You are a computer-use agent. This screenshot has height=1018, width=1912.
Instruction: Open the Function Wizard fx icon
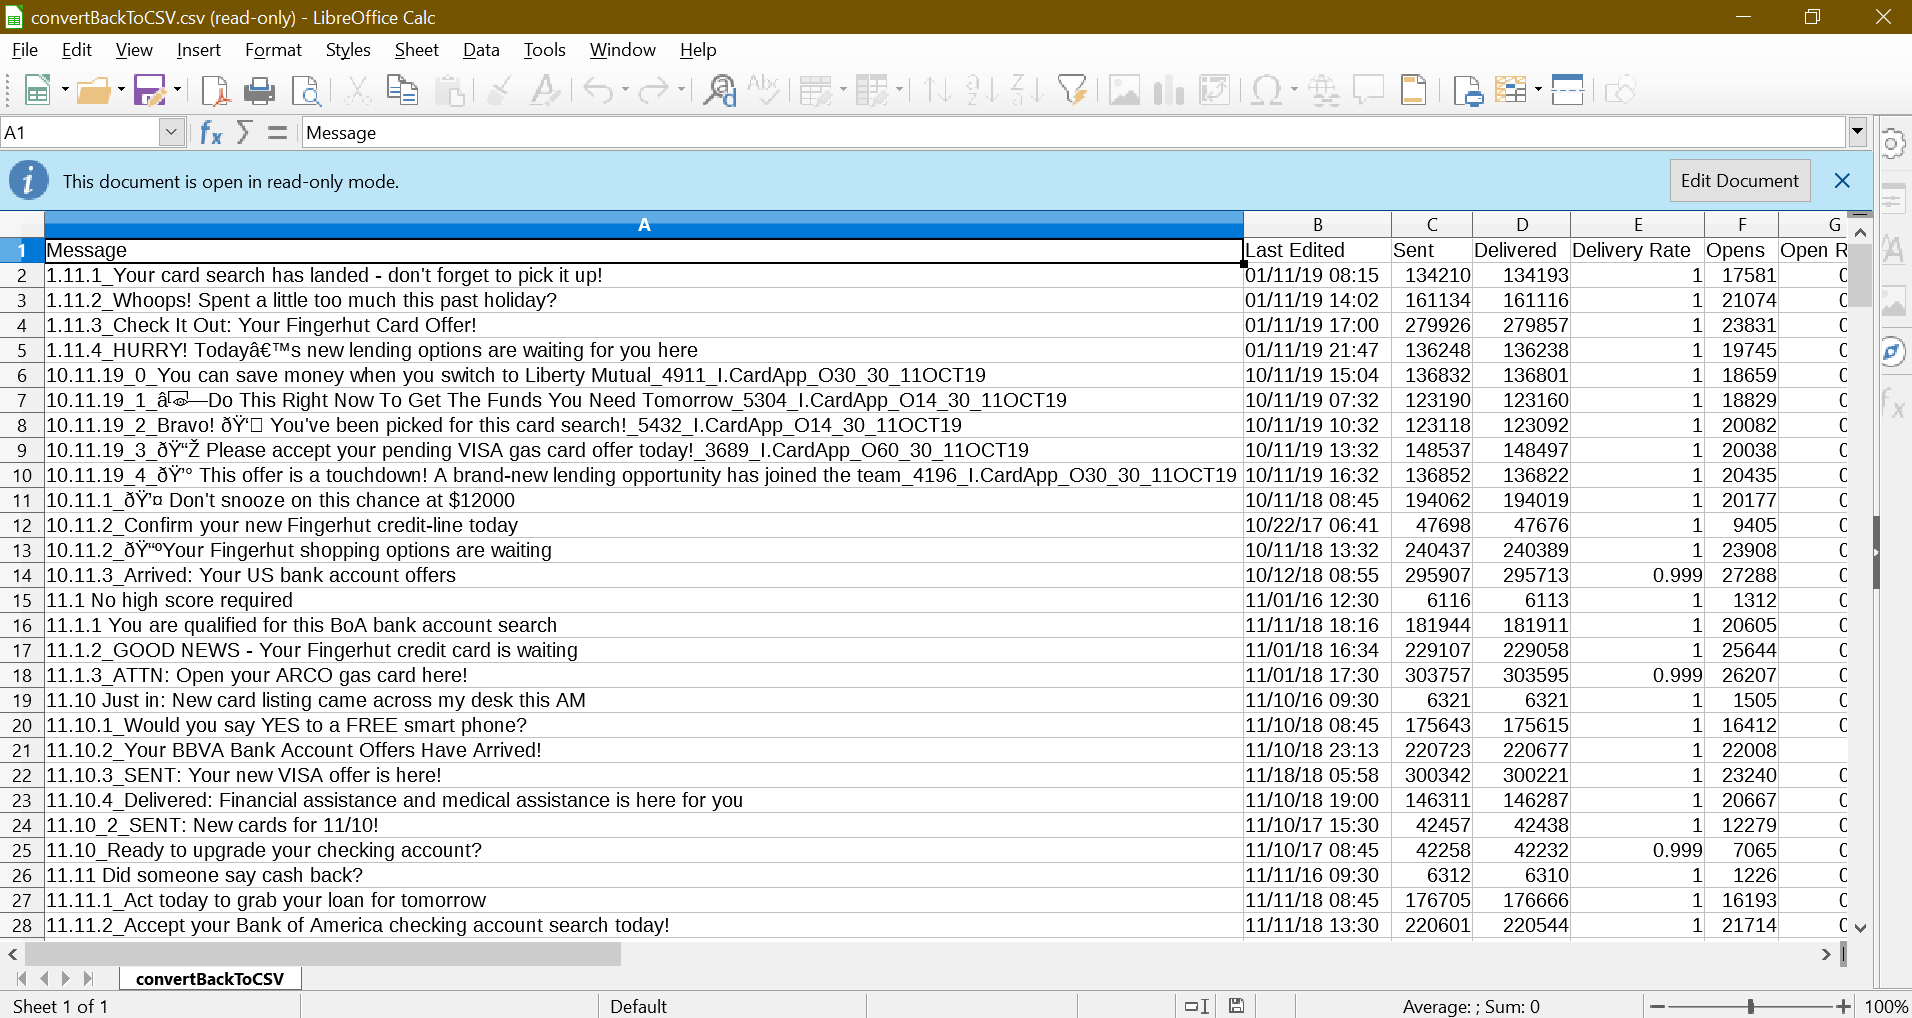click(211, 133)
